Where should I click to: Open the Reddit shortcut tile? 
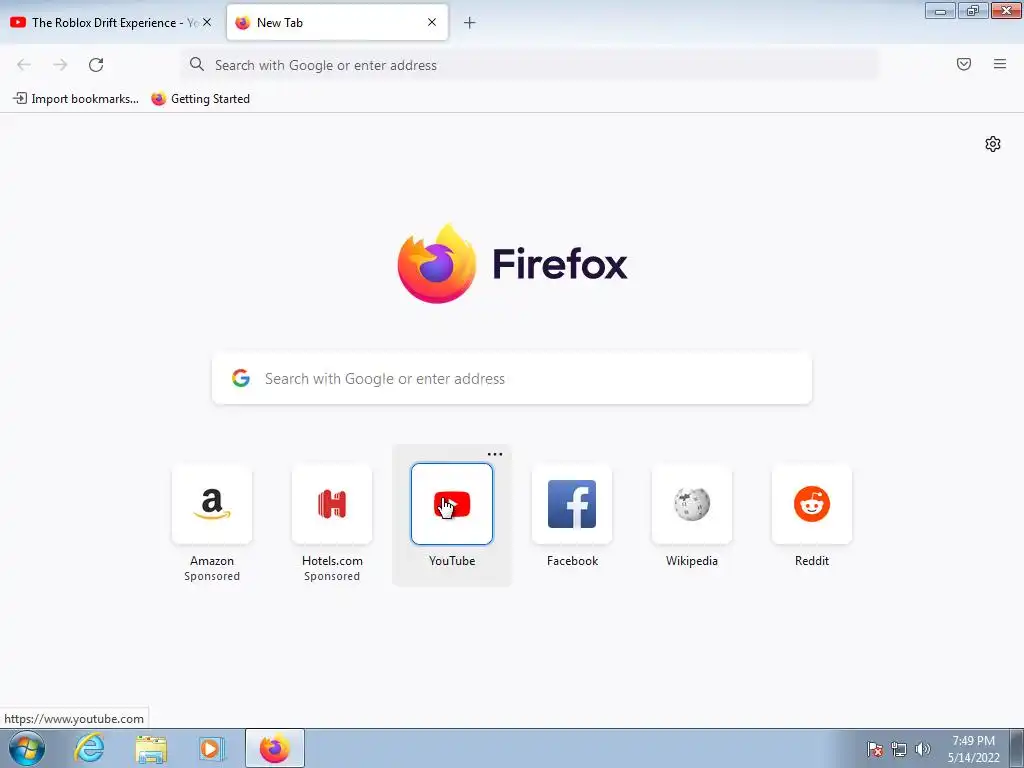(812, 504)
